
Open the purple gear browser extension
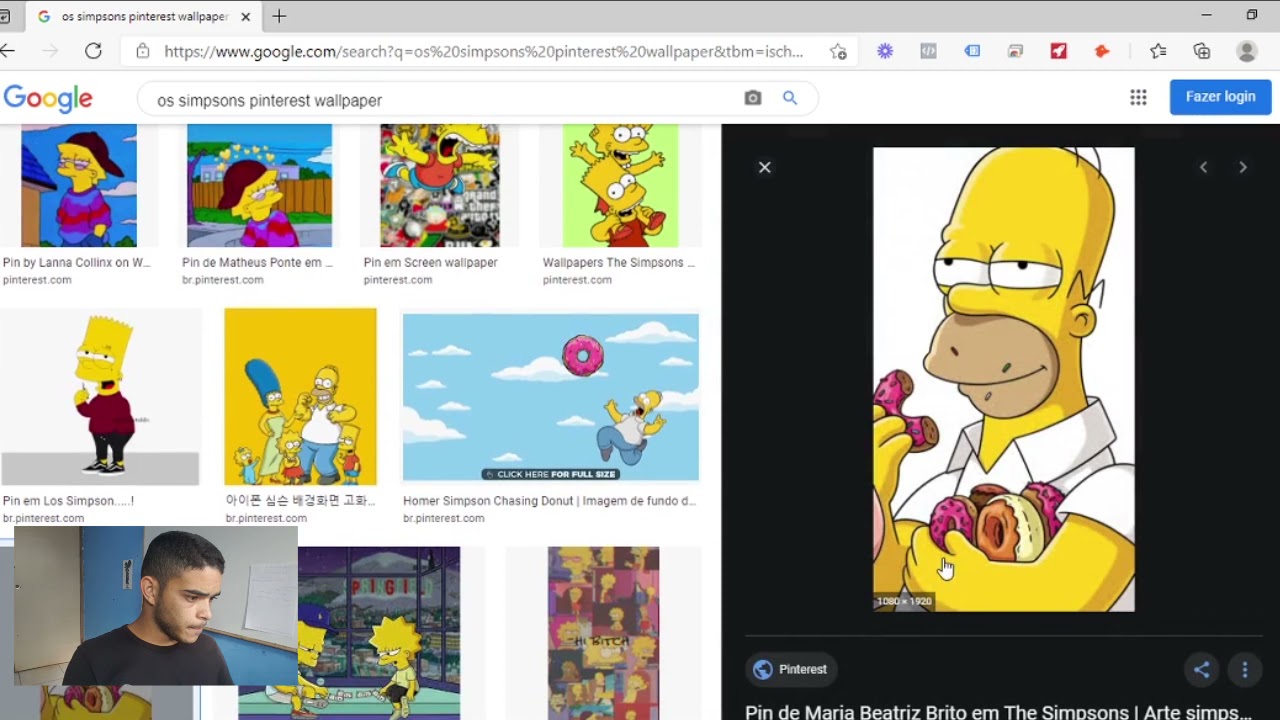[885, 51]
